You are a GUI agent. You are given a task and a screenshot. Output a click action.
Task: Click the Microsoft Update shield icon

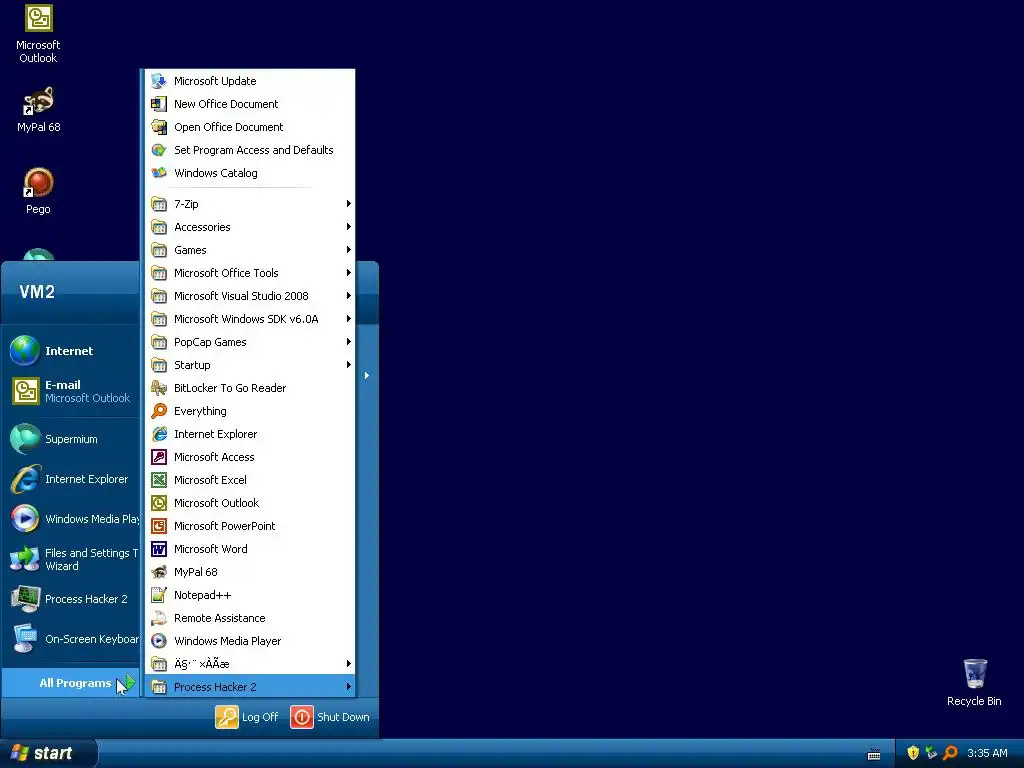point(159,81)
